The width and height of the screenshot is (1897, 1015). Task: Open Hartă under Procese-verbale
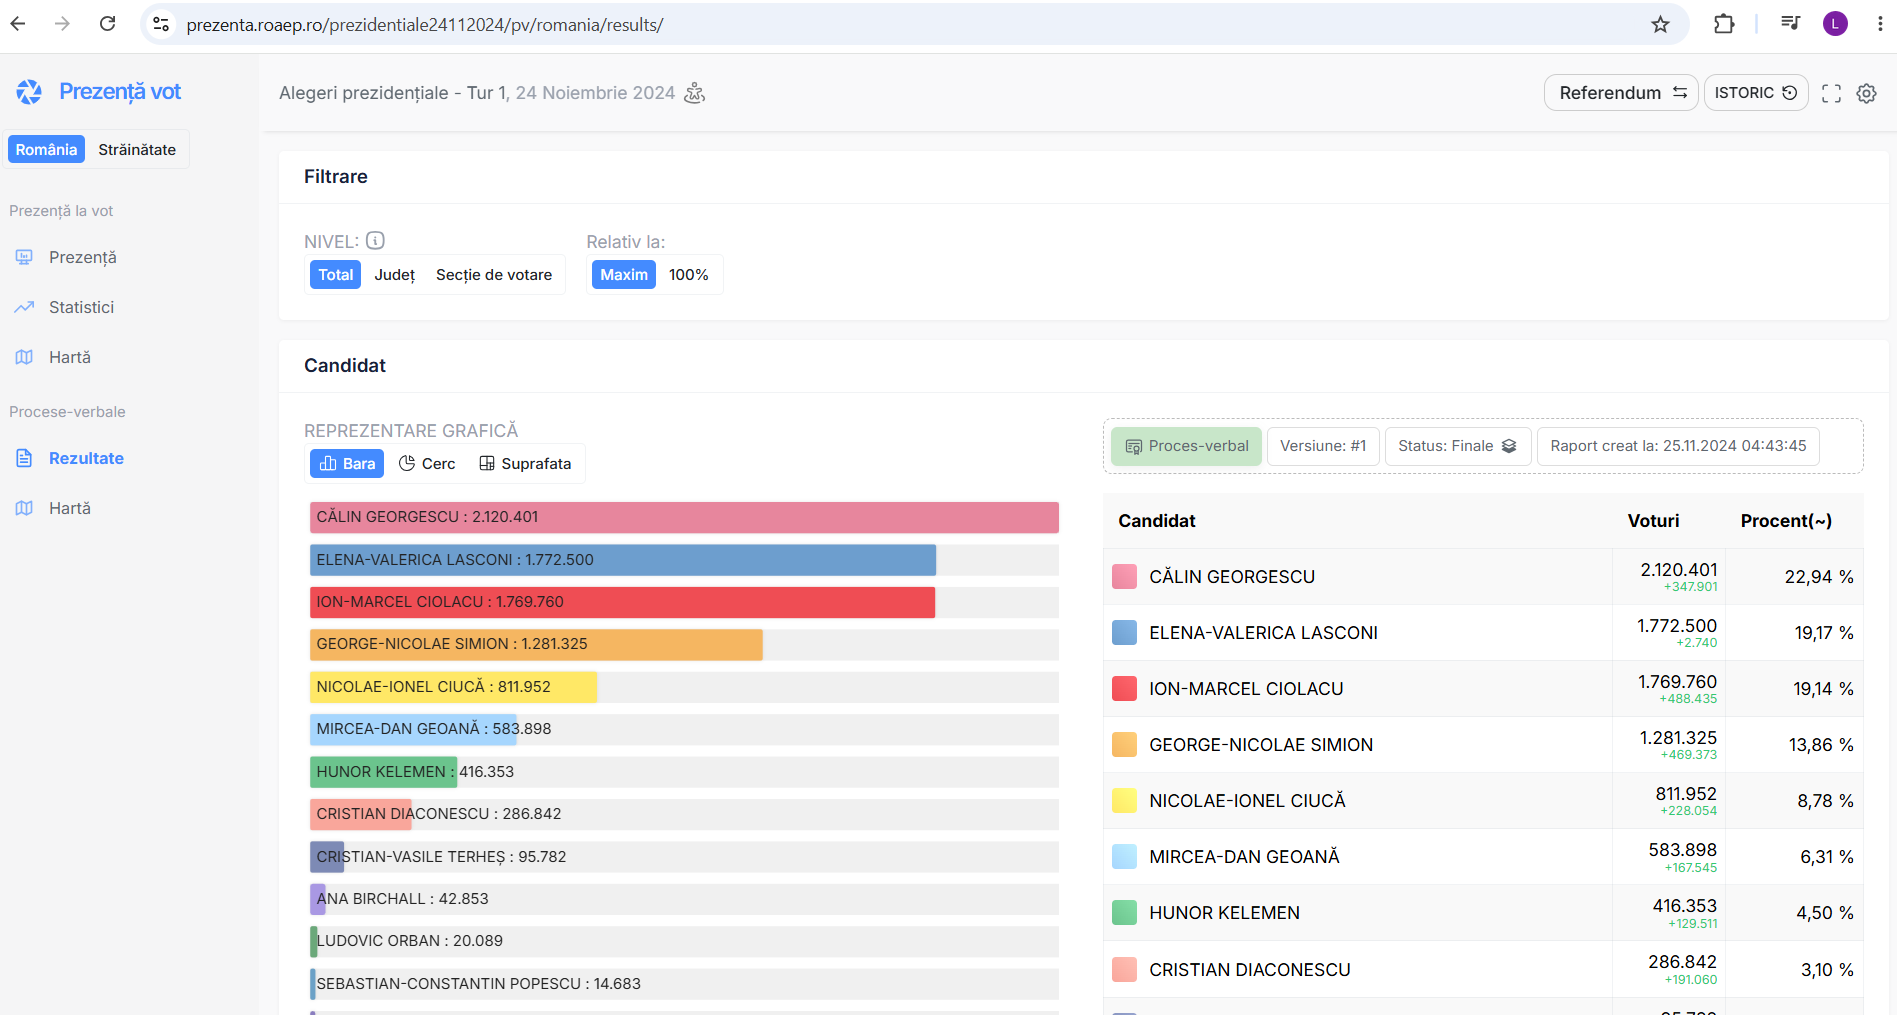(x=70, y=508)
